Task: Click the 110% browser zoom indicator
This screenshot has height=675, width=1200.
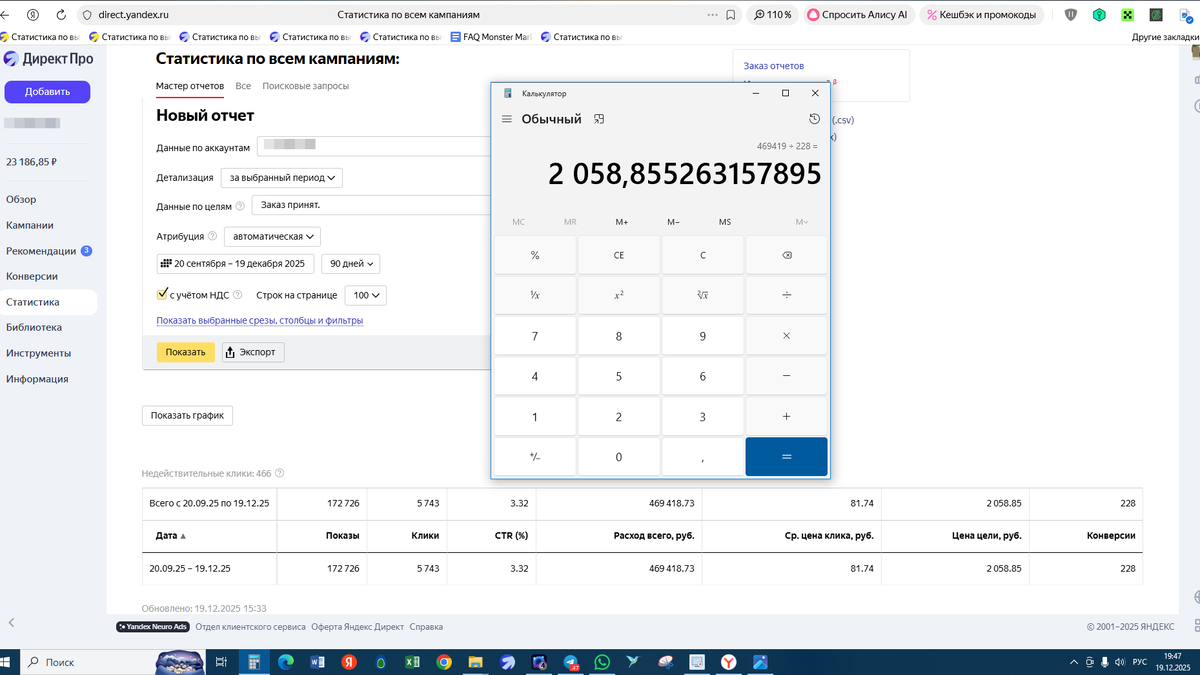Action: click(x=772, y=15)
